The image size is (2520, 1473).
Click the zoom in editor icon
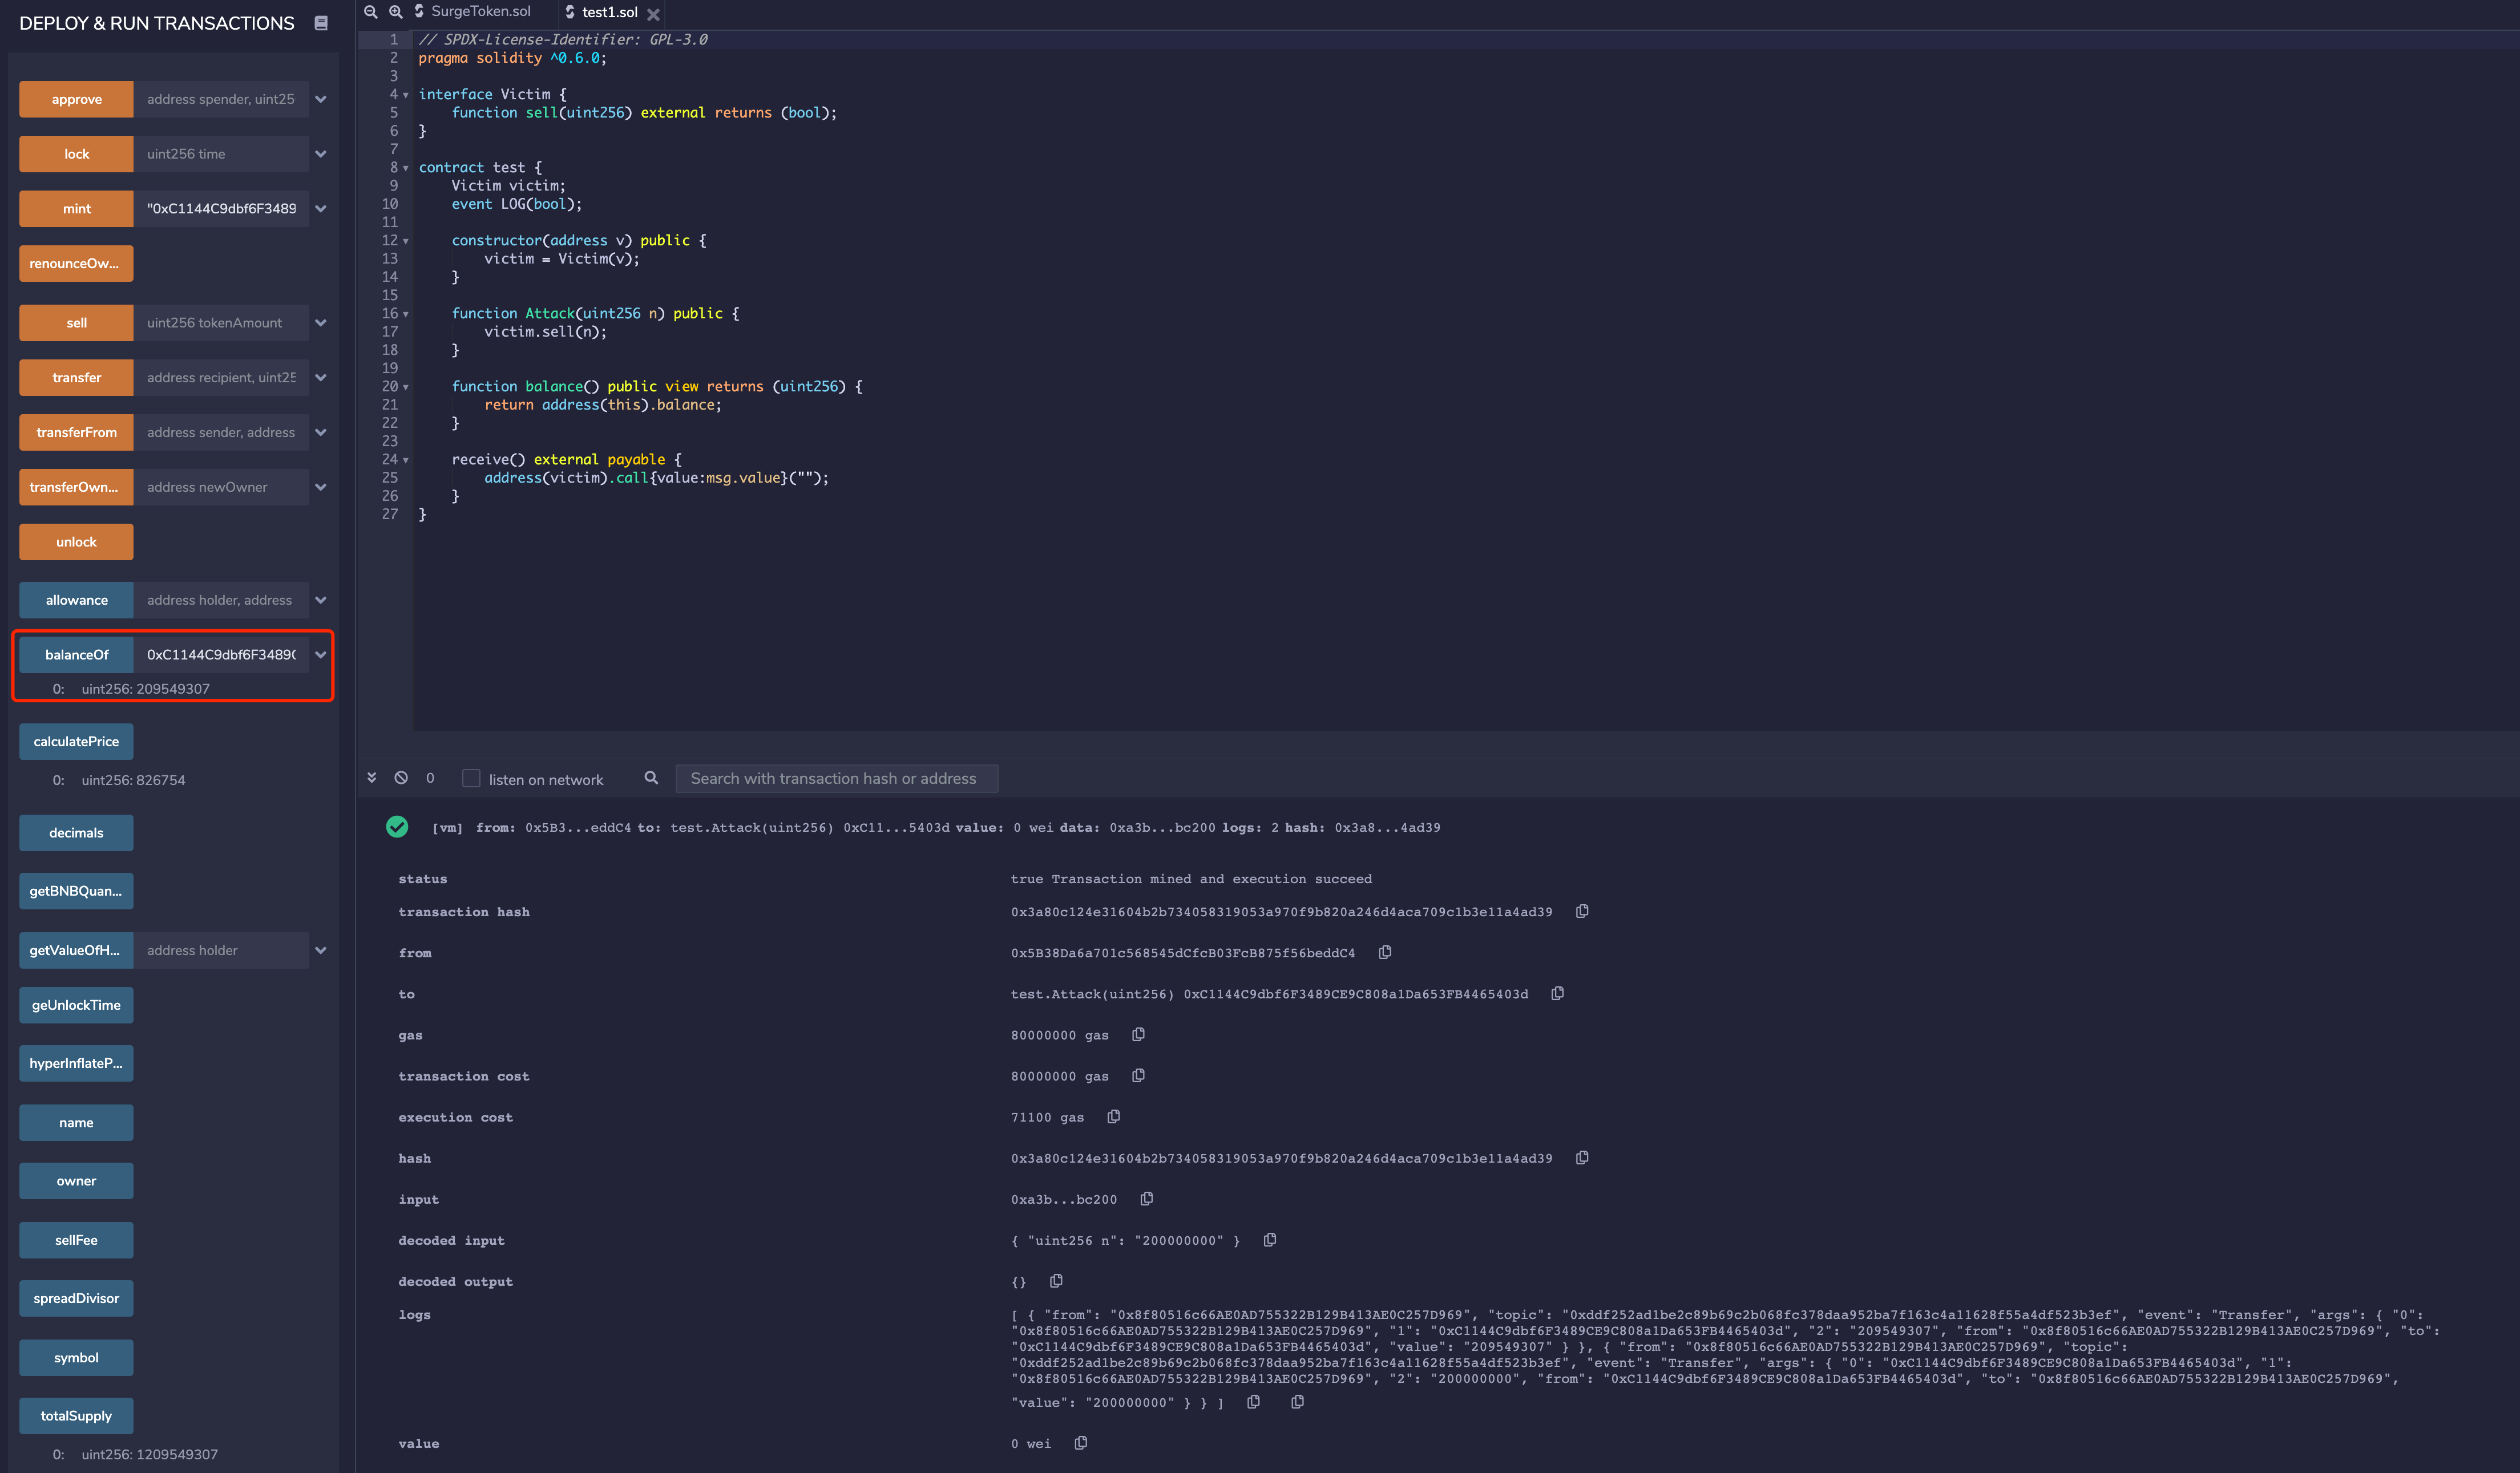point(396,12)
